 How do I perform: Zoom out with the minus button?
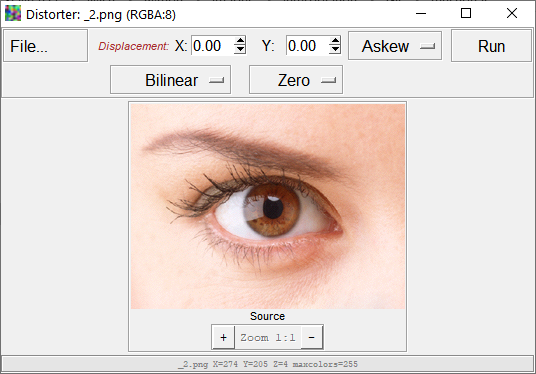[x=311, y=337]
